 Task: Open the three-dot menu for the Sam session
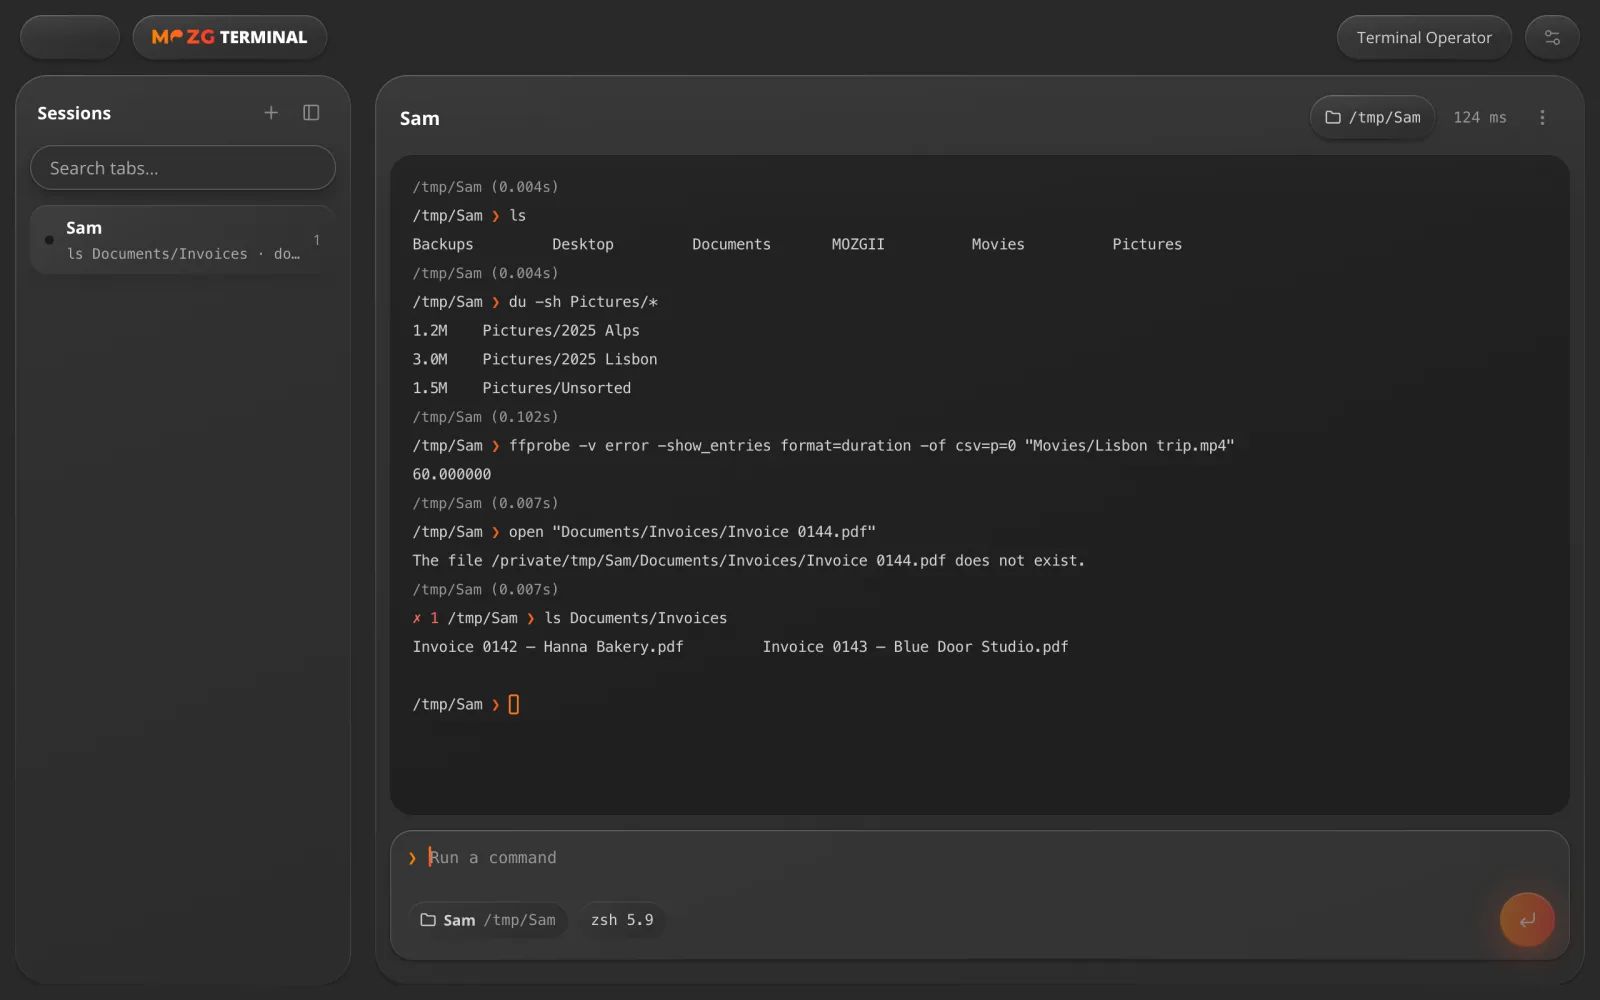click(1542, 118)
